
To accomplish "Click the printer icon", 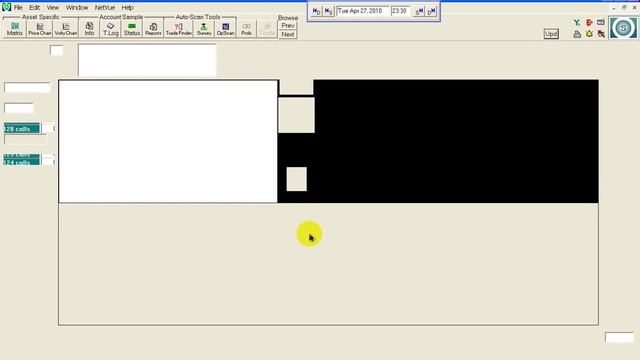I will pyautogui.click(x=577, y=34).
